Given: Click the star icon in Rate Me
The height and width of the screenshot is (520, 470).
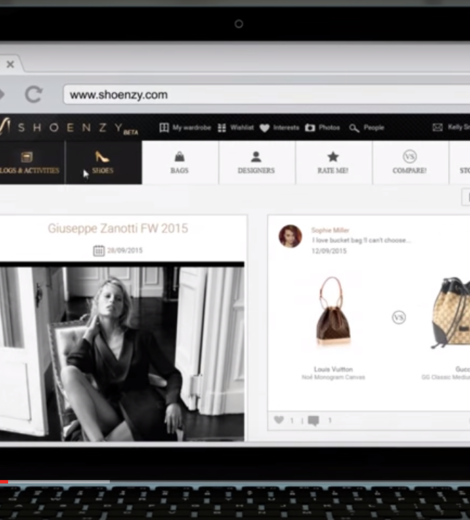Looking at the screenshot, I should [x=333, y=156].
